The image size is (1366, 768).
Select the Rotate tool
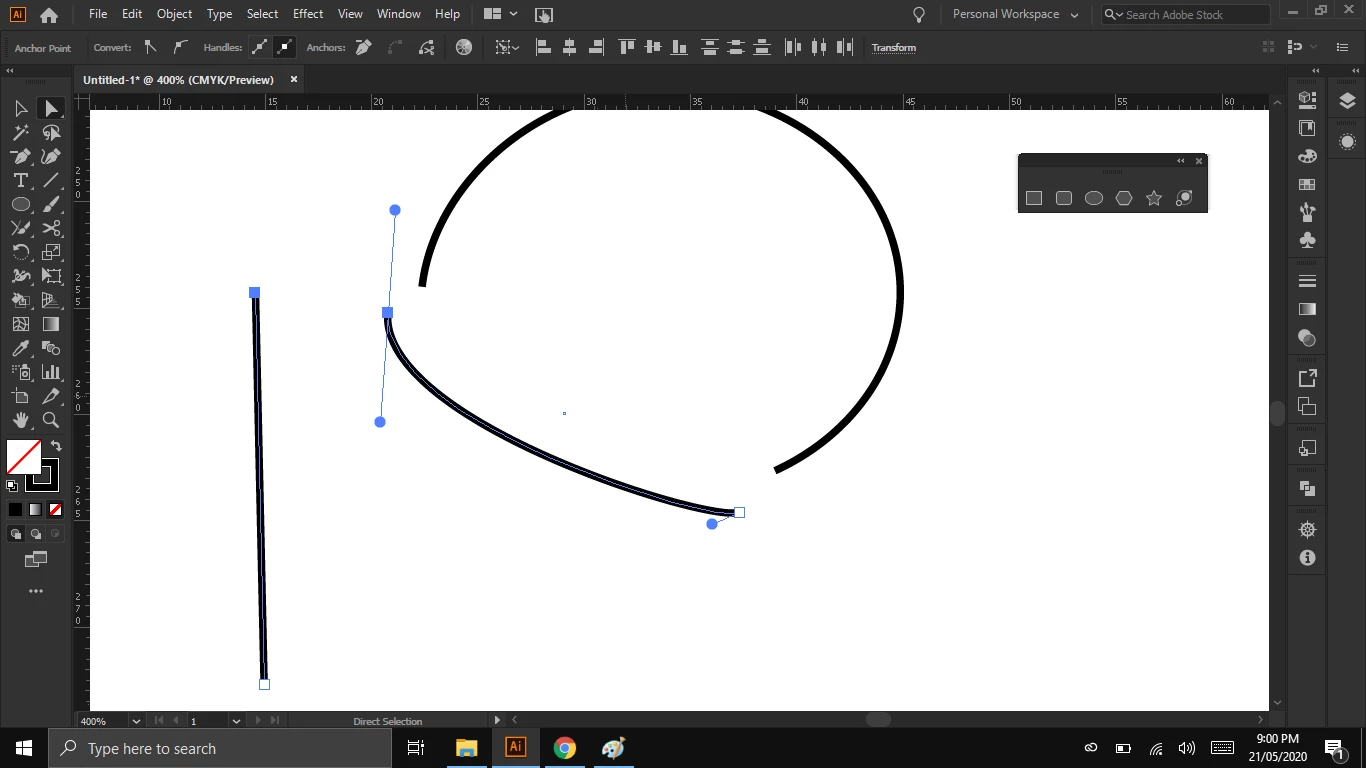click(20, 252)
